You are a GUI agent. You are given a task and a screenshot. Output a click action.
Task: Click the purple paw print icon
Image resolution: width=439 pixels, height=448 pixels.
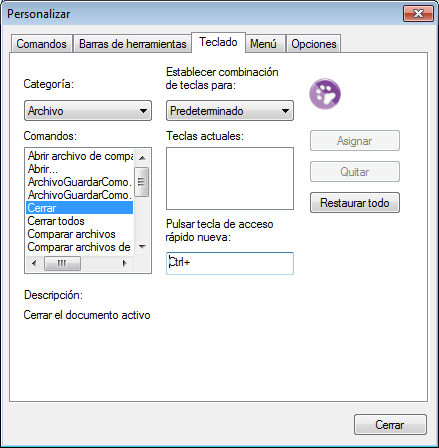325,94
